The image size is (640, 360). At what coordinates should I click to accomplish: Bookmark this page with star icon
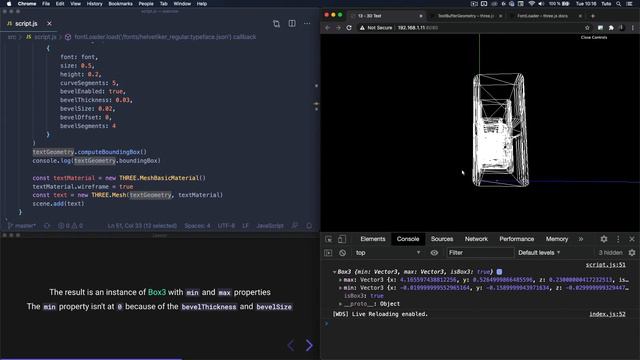coord(587,28)
